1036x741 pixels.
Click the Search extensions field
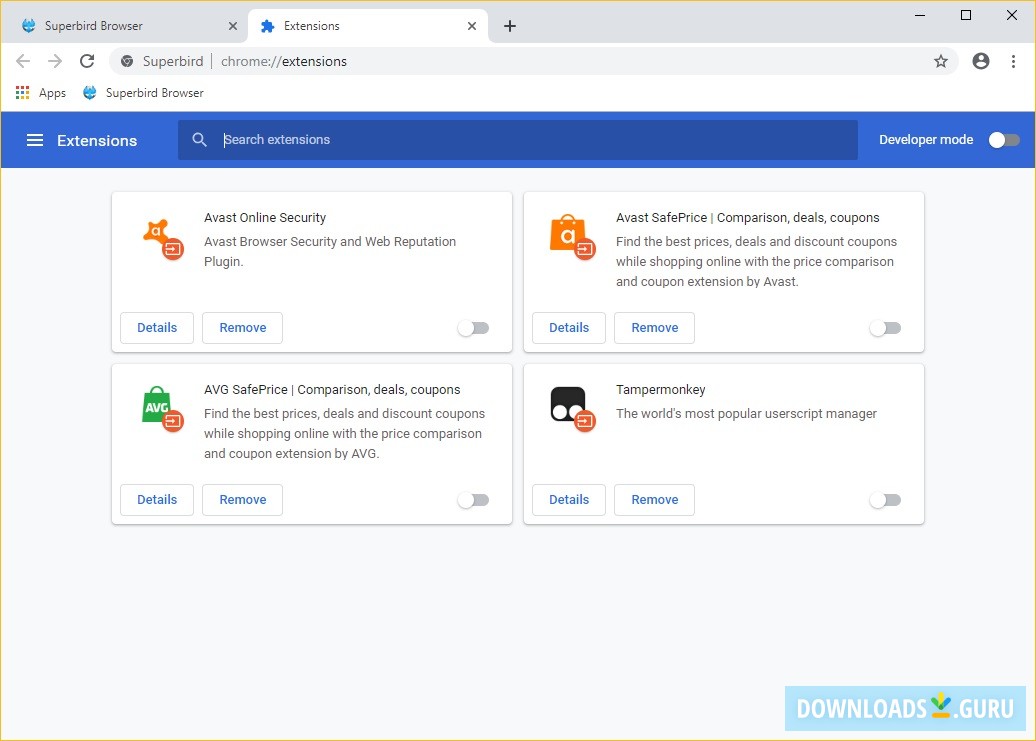530,140
